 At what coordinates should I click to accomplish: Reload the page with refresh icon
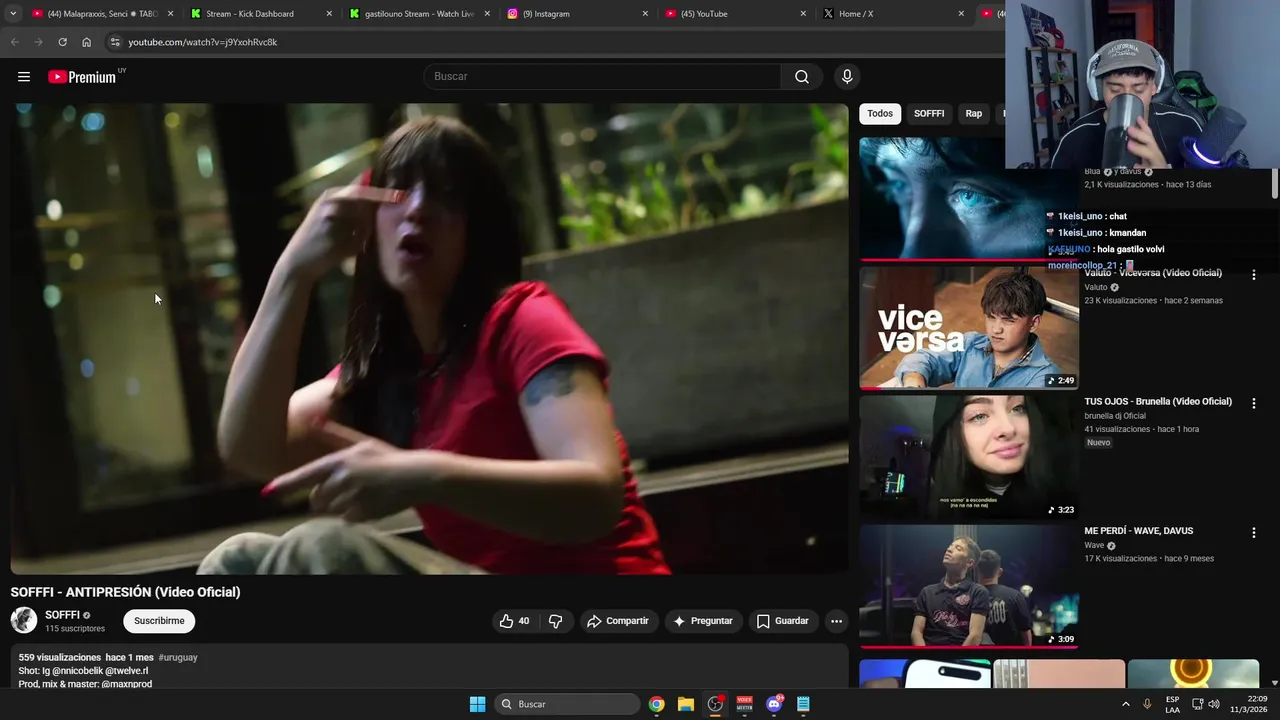pyautogui.click(x=62, y=42)
